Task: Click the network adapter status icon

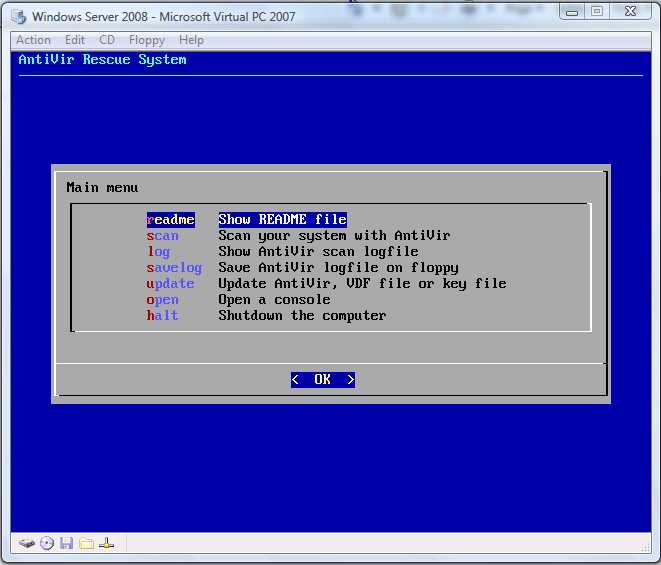Action: 106,543
